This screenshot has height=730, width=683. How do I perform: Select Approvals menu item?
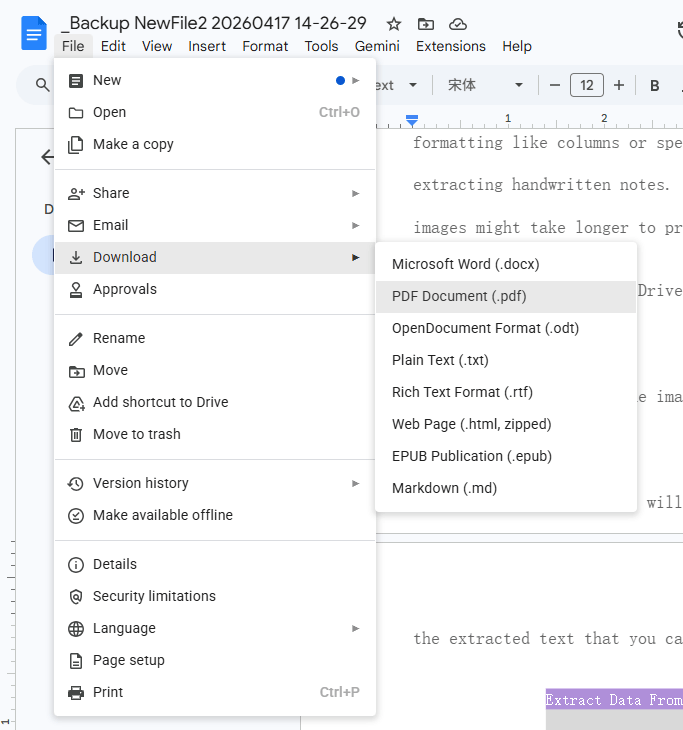pyautogui.click(x=215, y=290)
